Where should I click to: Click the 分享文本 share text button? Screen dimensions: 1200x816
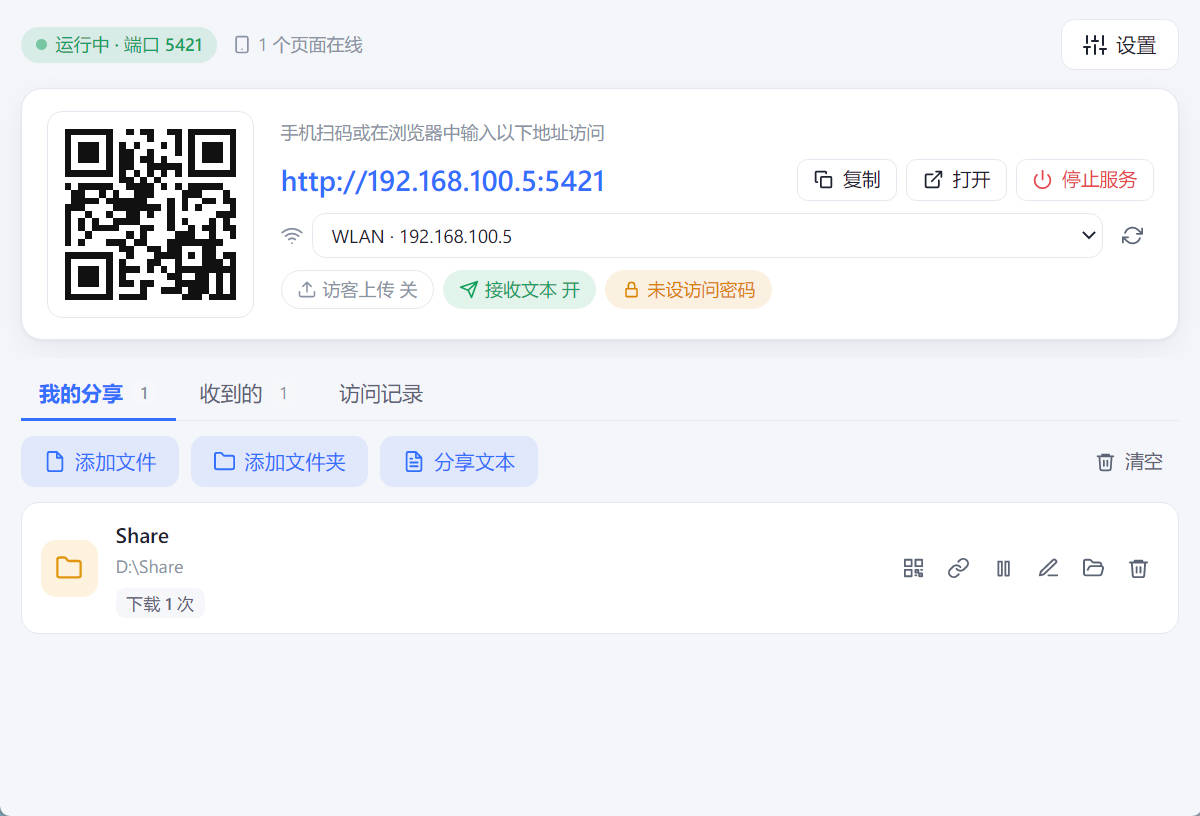pyautogui.click(x=459, y=462)
